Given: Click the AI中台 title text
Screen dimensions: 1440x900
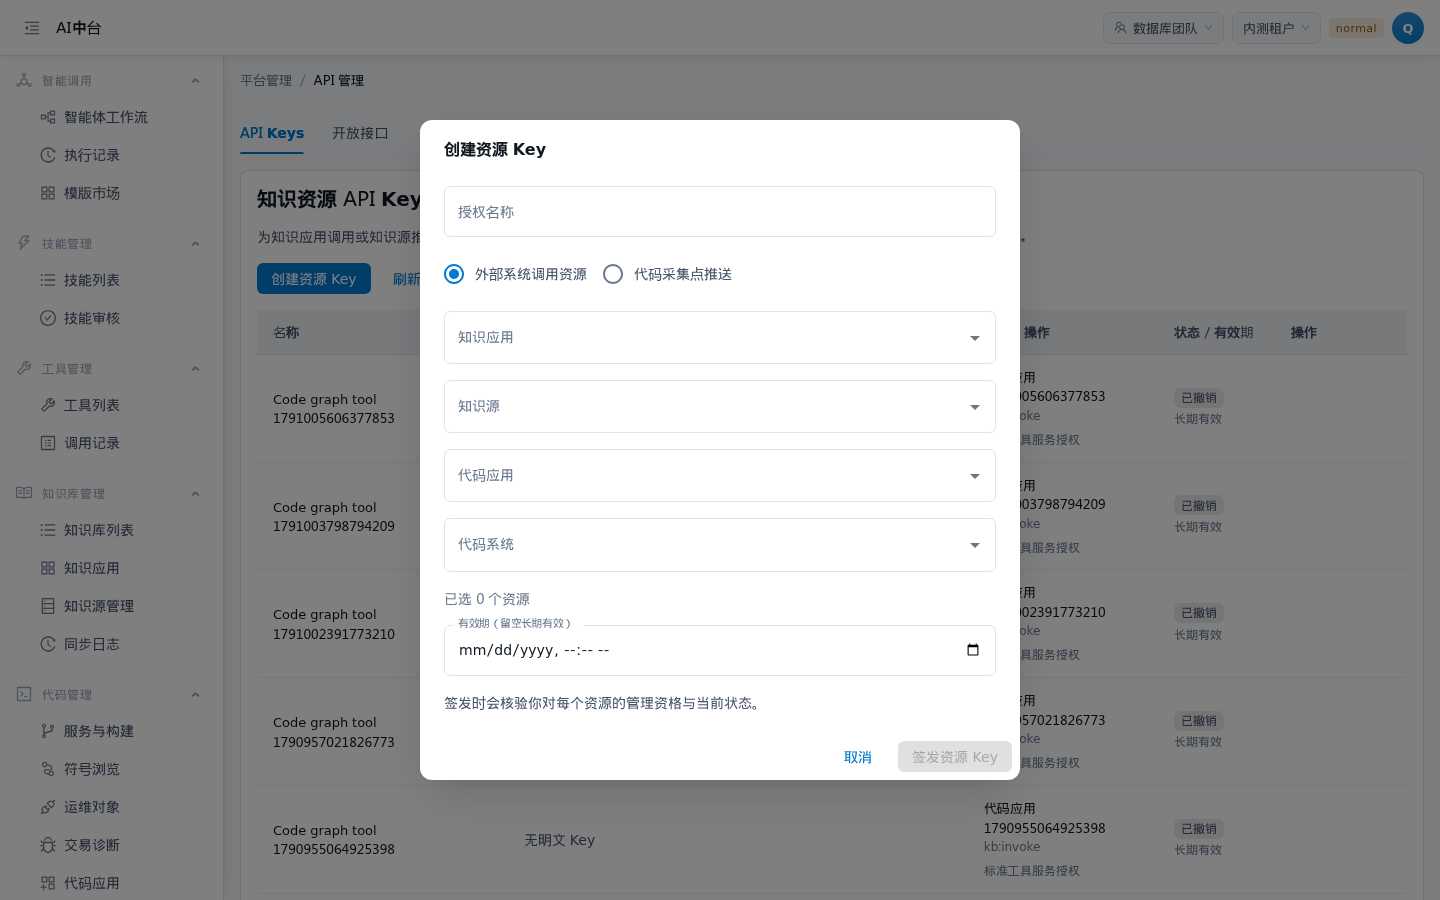Looking at the screenshot, I should (x=79, y=28).
